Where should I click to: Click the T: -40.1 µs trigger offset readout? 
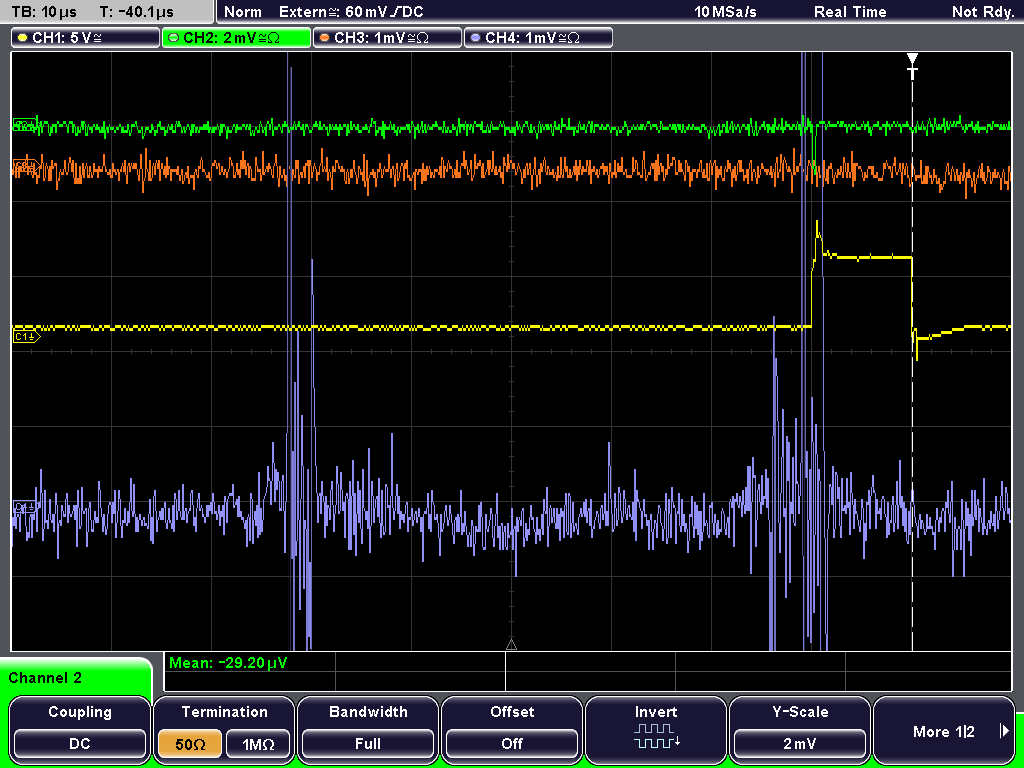(x=137, y=11)
